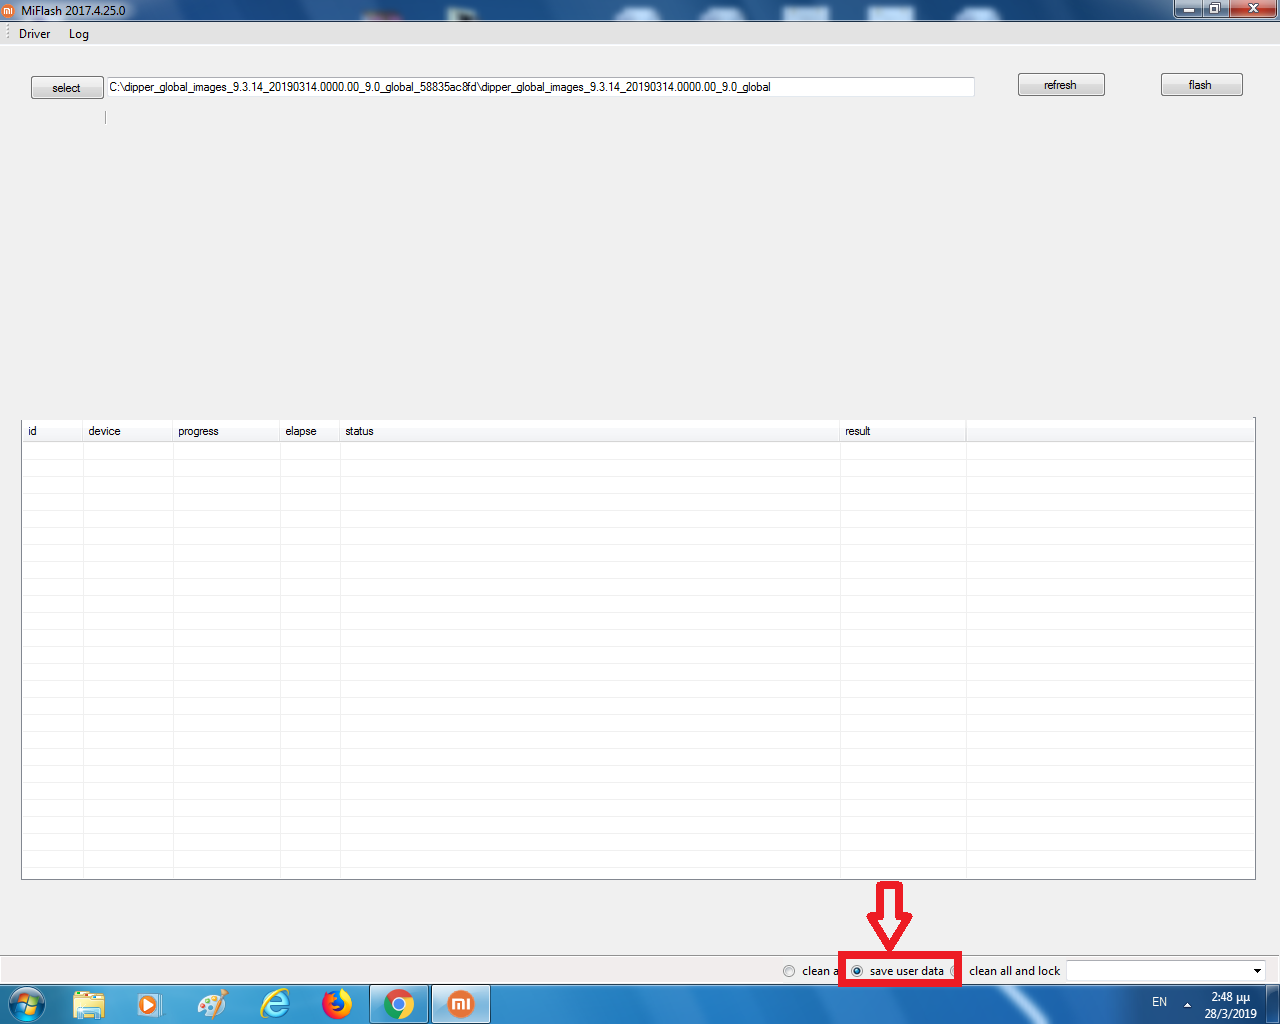This screenshot has width=1280, height=1024.
Task: Launch Windows Media Player from taskbar
Action: 149,1004
